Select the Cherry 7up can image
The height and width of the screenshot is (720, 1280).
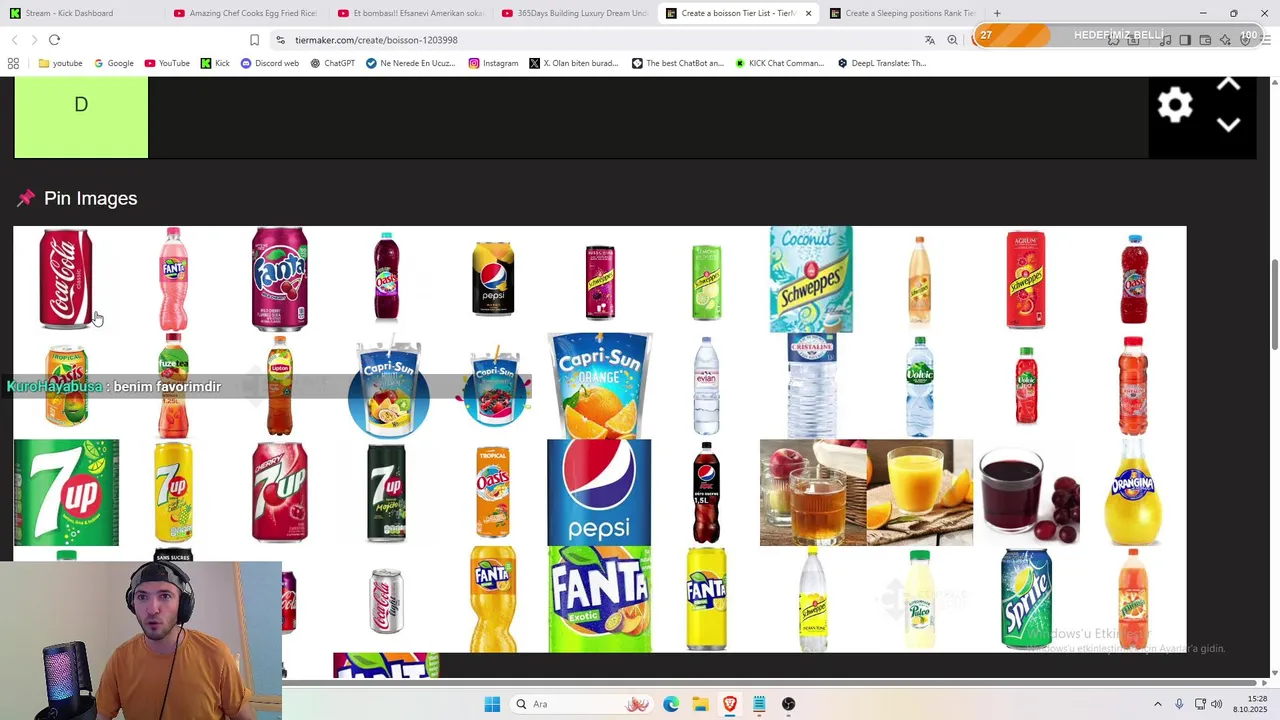tap(279, 492)
